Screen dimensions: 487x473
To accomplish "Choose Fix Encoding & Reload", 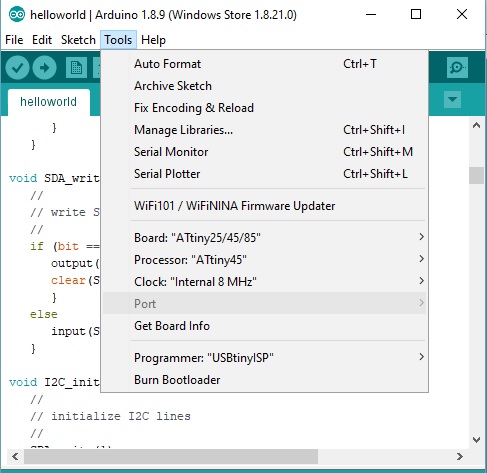I will (264, 108).
